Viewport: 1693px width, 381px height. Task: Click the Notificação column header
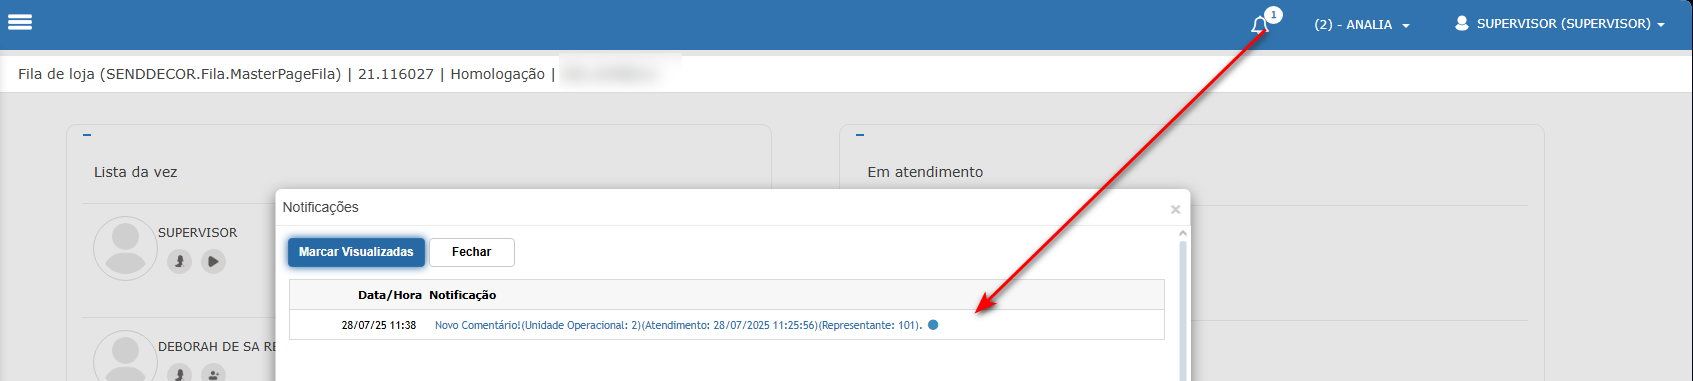(x=463, y=295)
